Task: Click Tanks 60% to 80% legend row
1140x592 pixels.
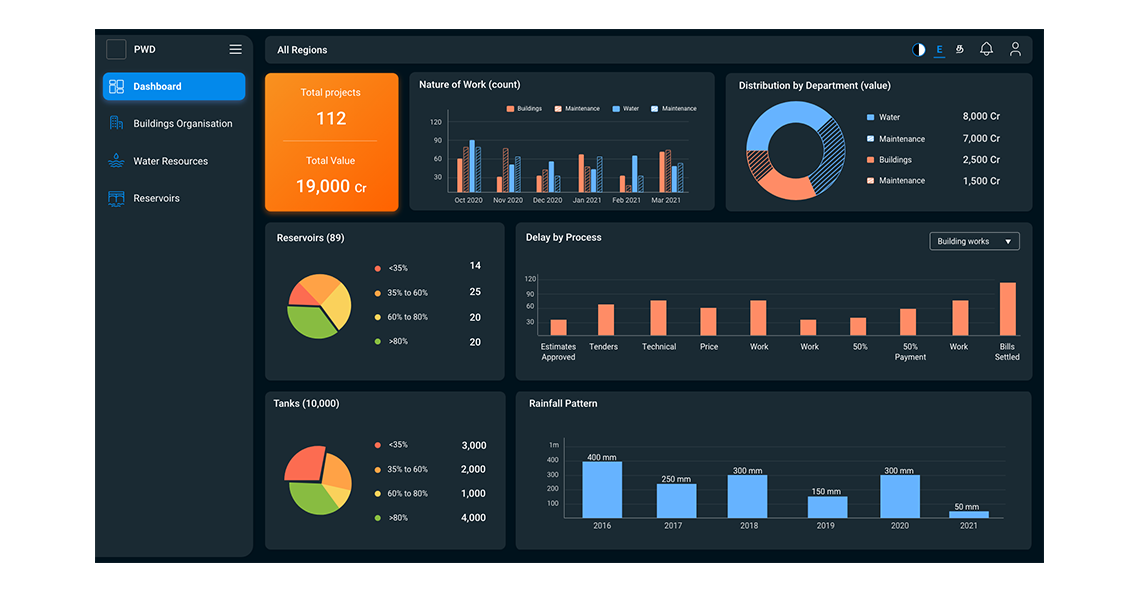Action: pos(430,494)
